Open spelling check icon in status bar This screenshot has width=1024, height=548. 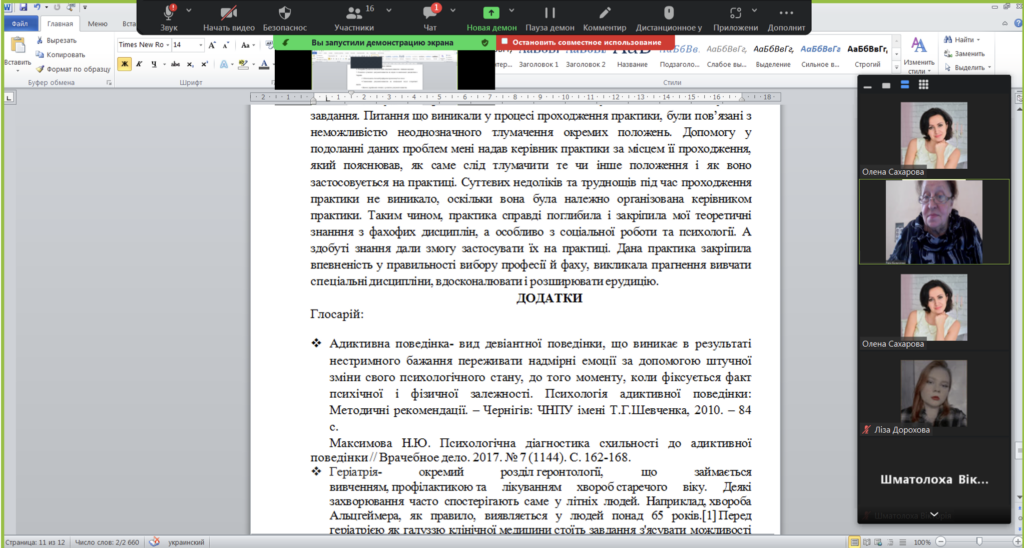tap(154, 541)
